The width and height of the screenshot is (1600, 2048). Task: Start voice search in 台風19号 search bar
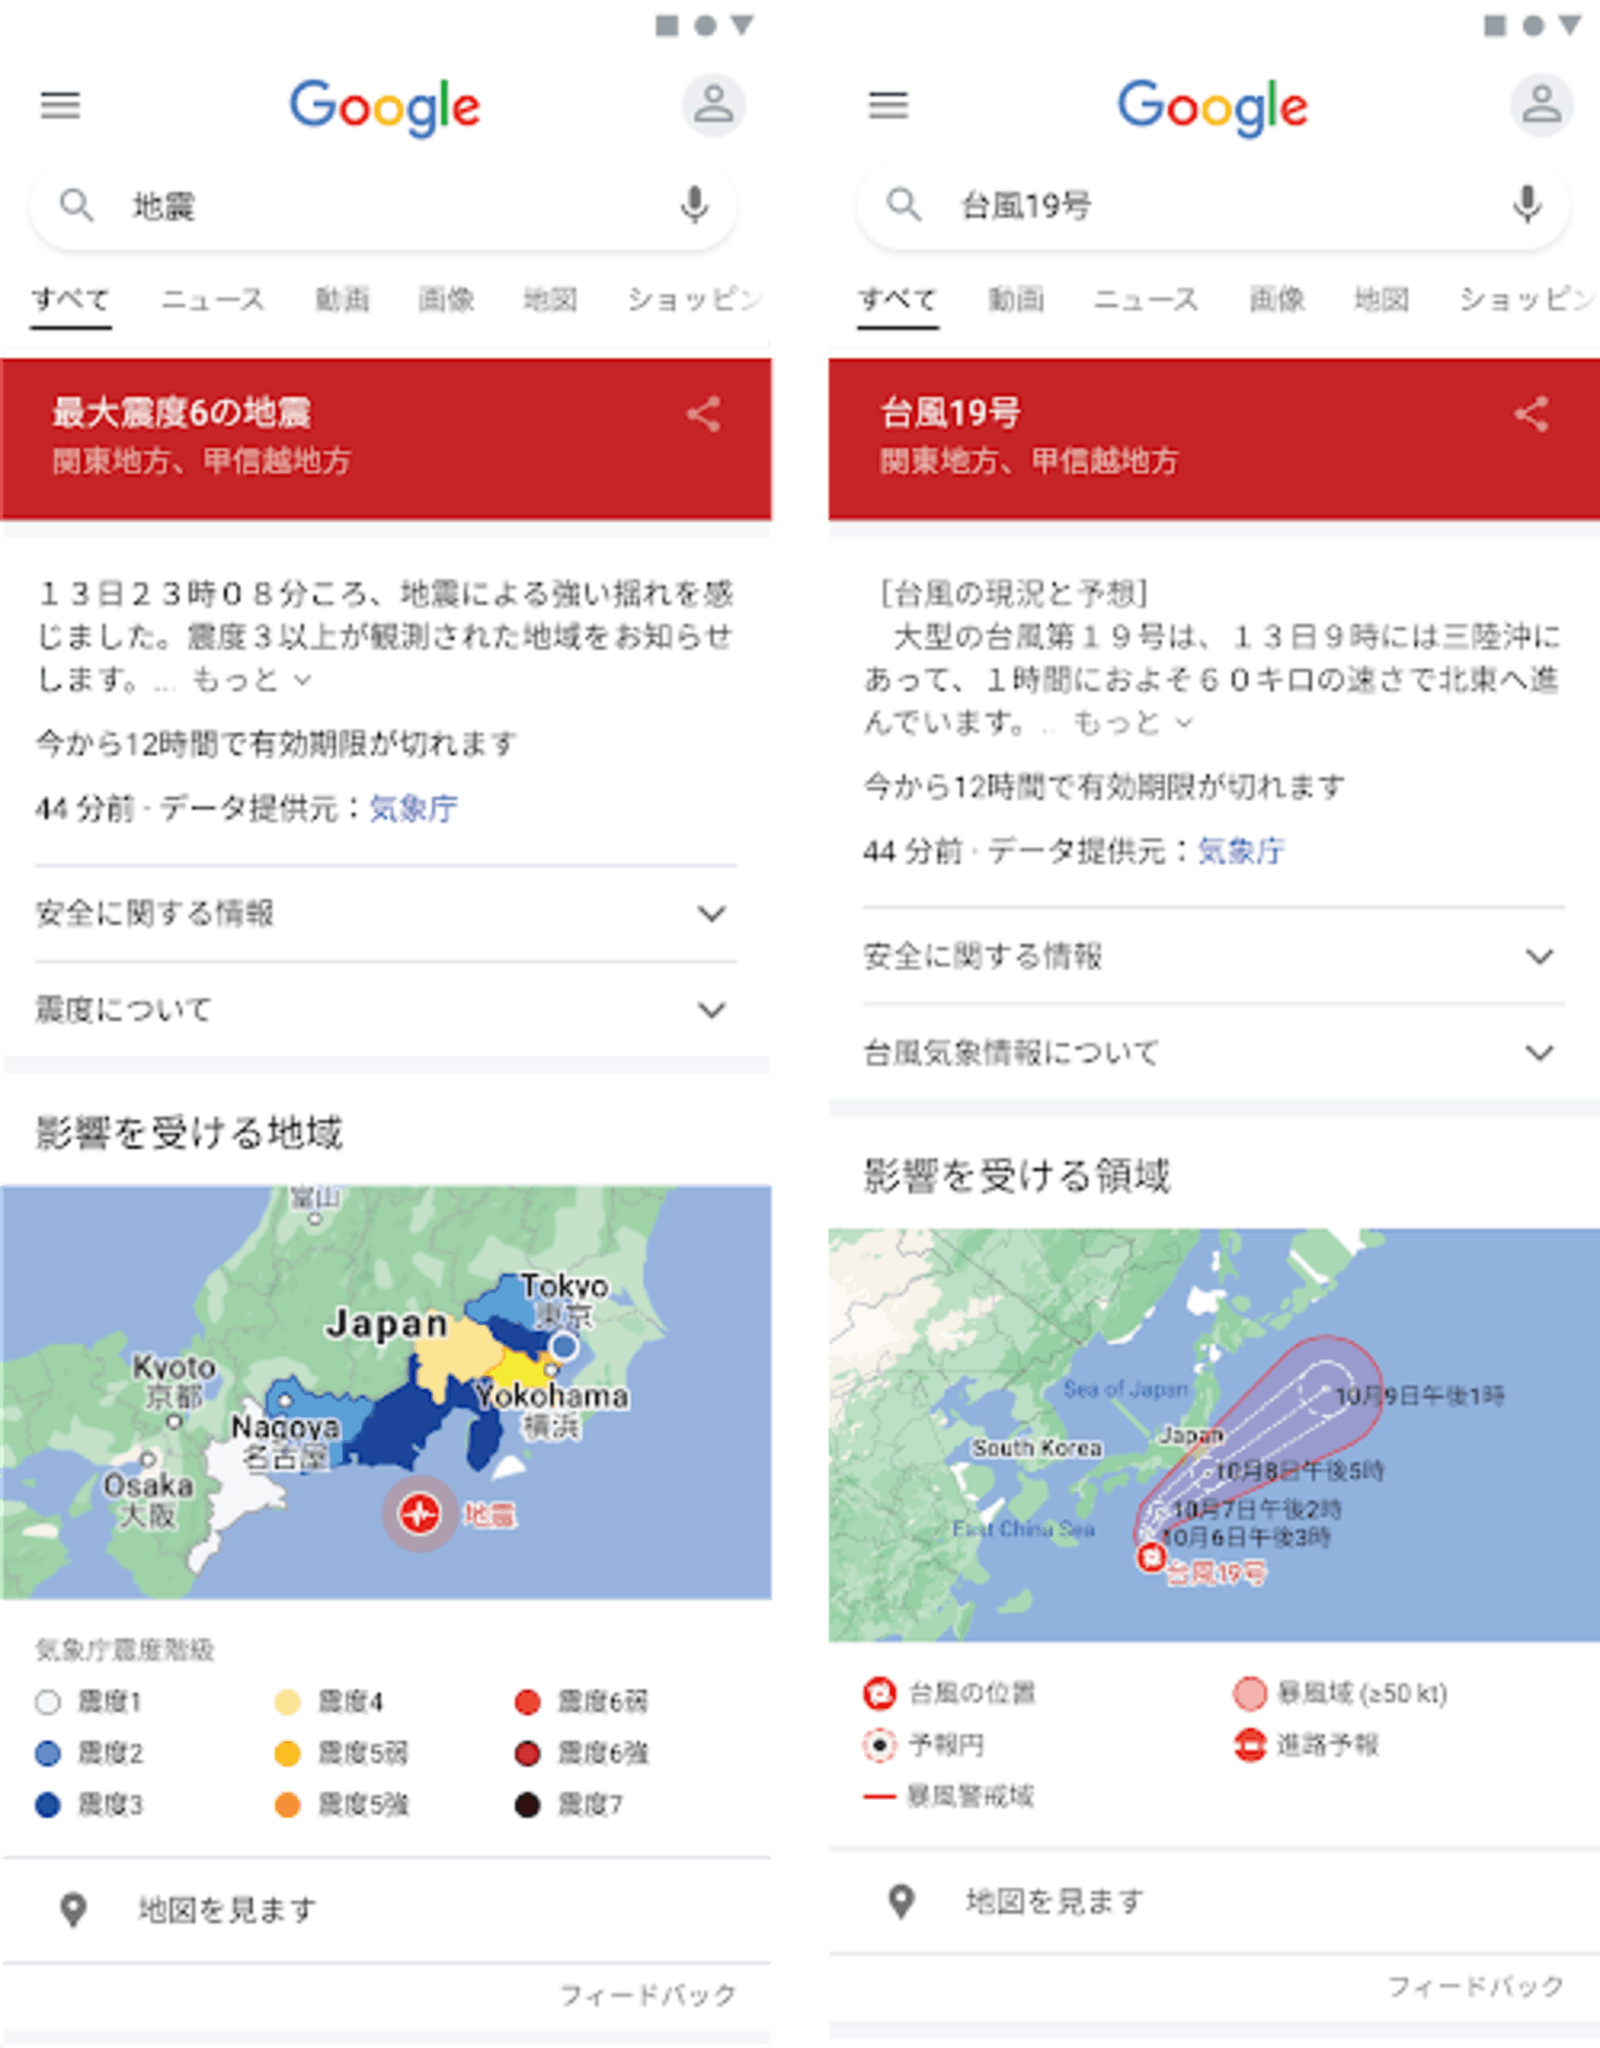(1526, 204)
